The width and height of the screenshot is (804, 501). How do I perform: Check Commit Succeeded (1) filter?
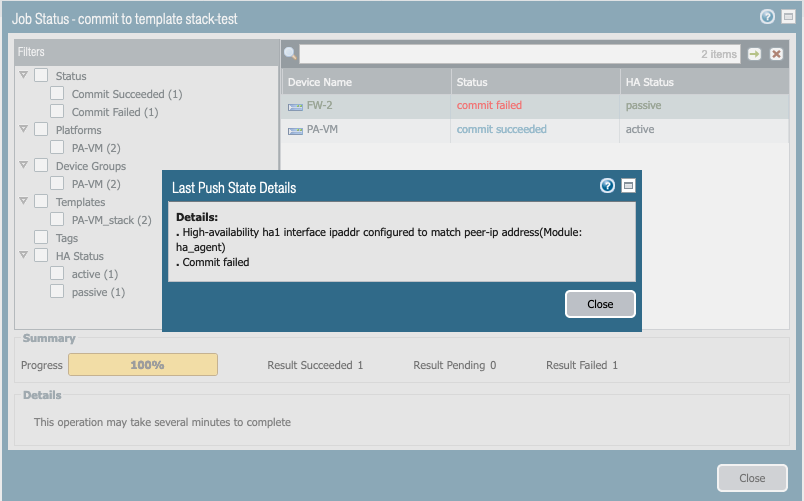pyautogui.click(x=57, y=93)
